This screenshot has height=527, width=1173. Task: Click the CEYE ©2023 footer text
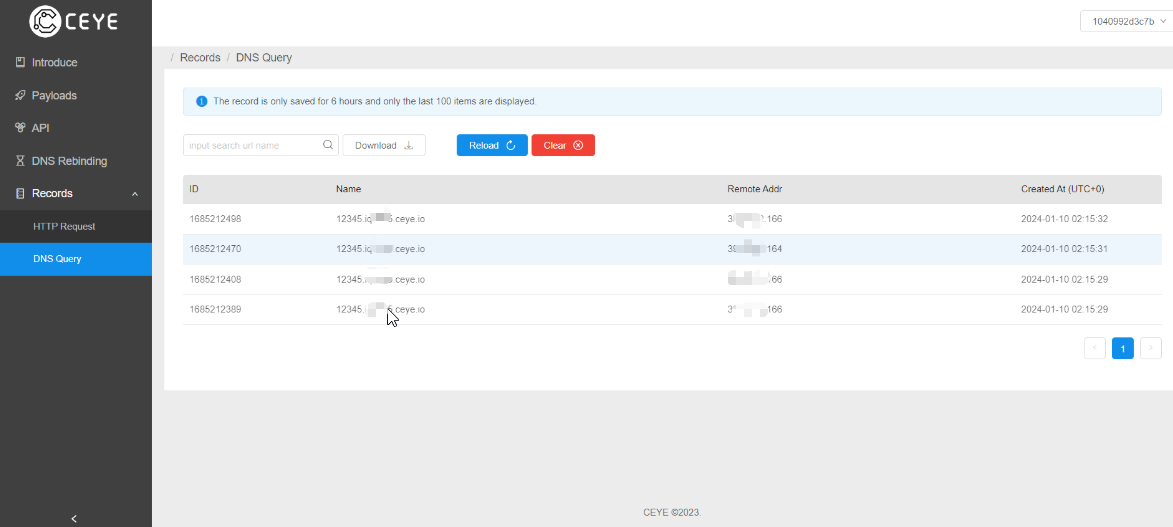coord(672,513)
